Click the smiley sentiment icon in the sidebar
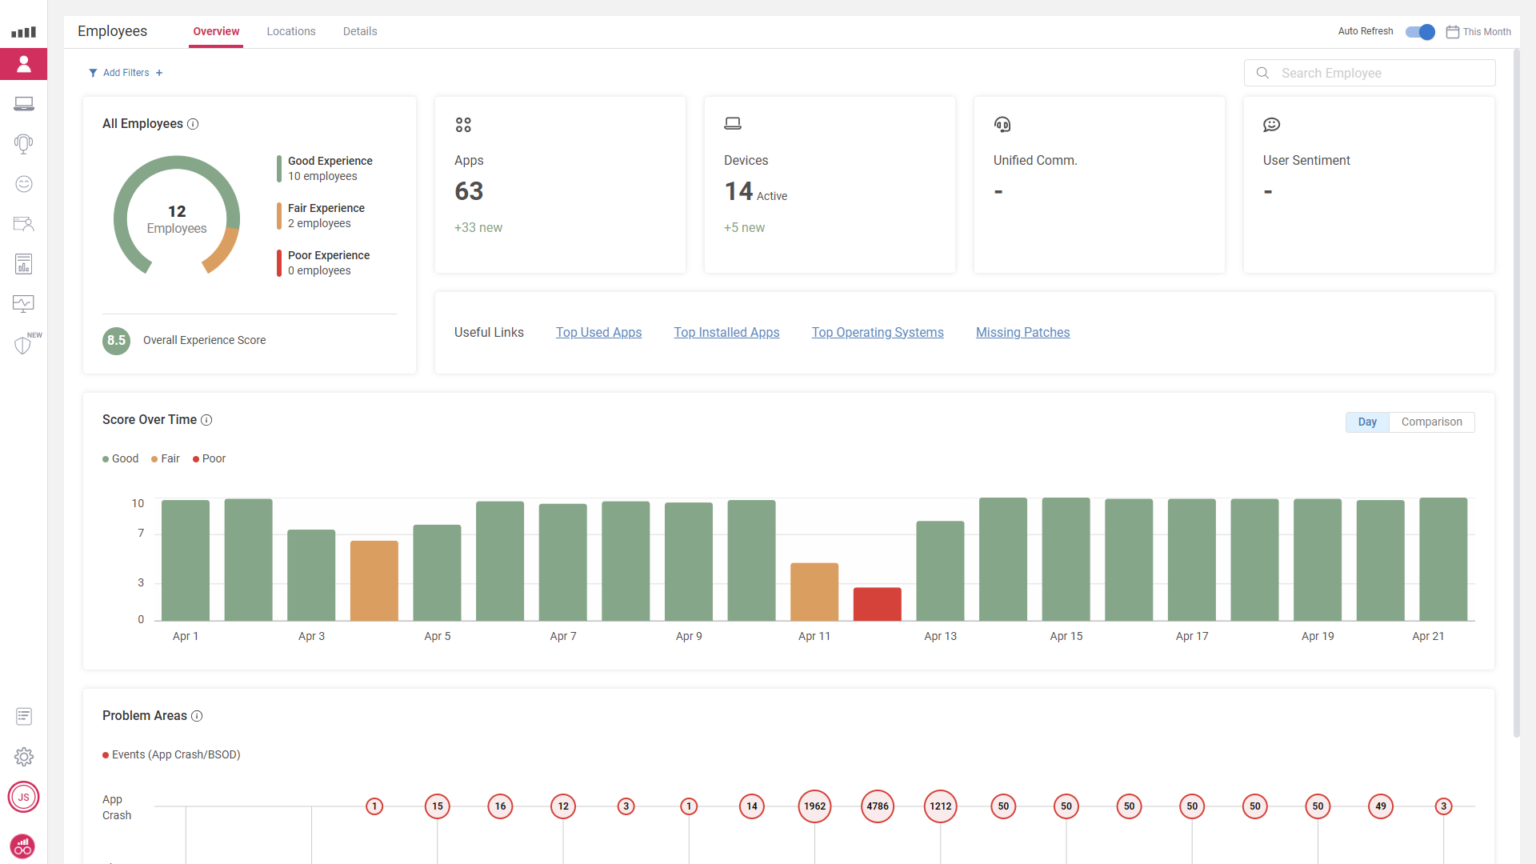Image resolution: width=1536 pixels, height=864 pixels. (x=23, y=183)
